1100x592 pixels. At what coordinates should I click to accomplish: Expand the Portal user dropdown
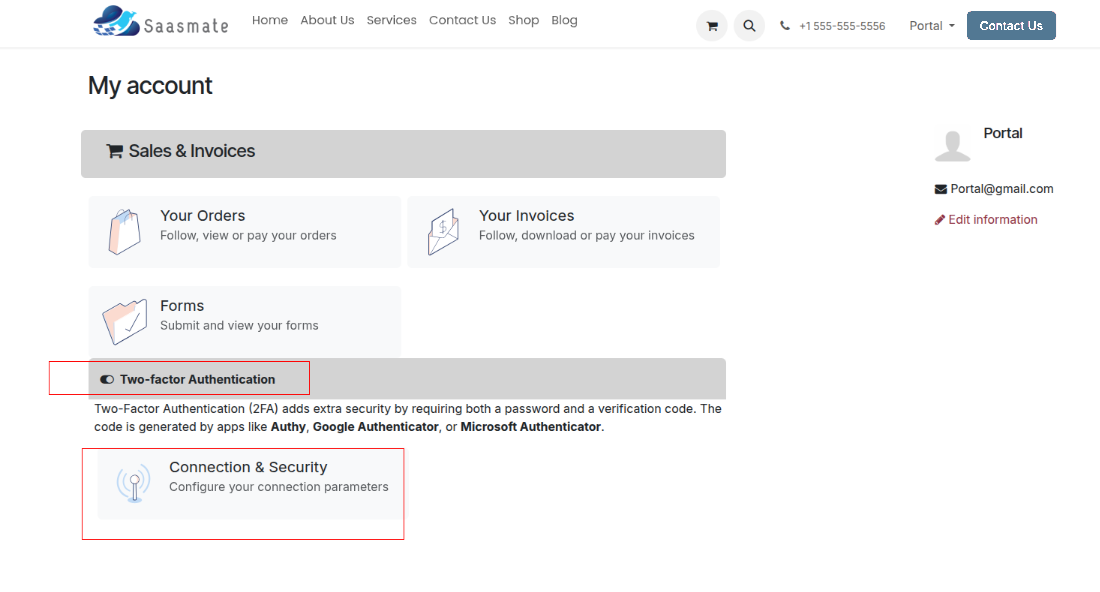coord(932,26)
